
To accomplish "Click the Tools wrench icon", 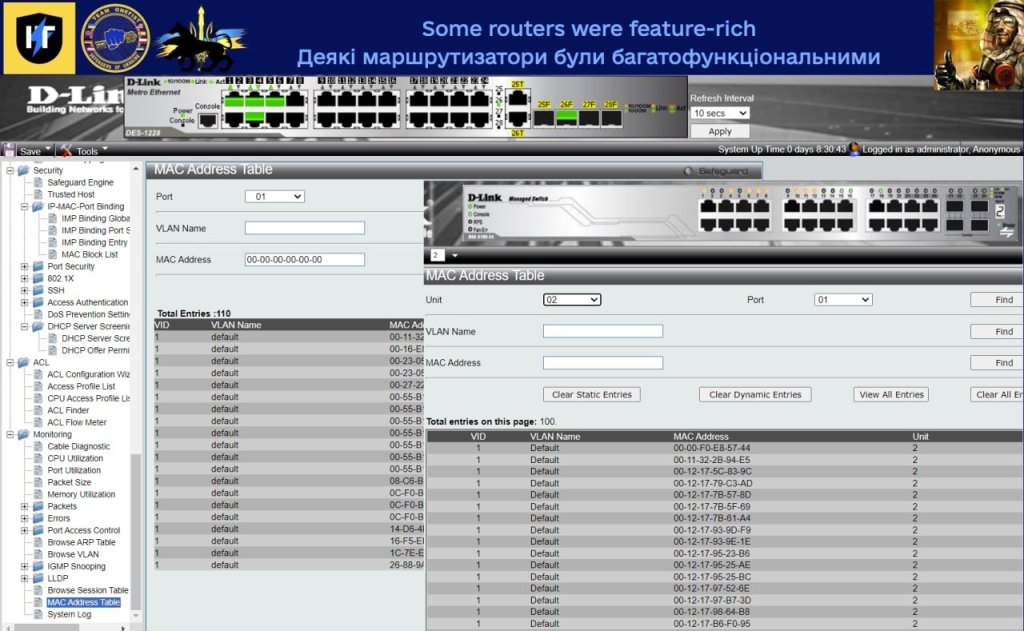I will (66, 150).
